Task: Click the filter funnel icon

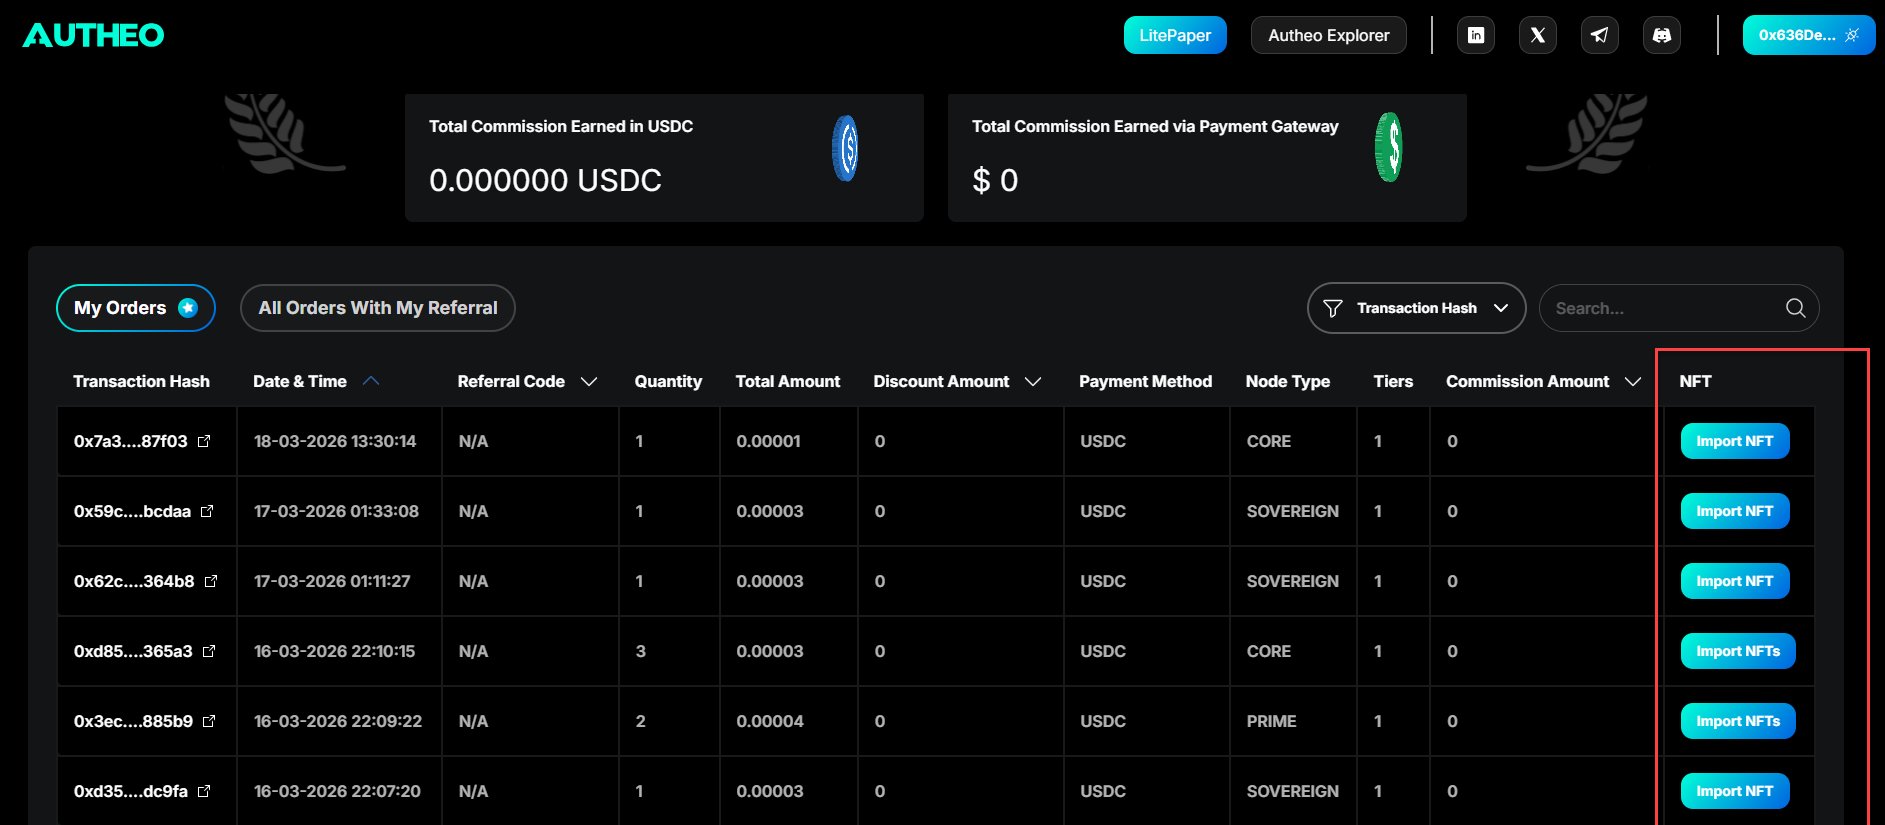Action: coord(1333,308)
